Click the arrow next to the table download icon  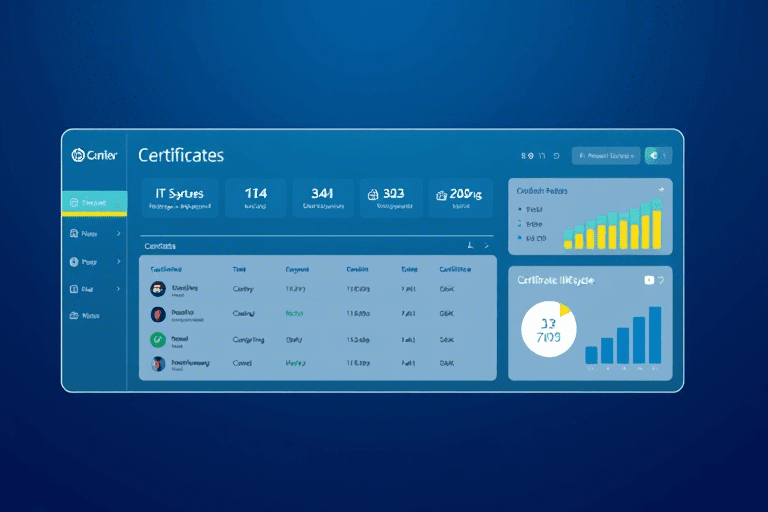pyautogui.click(x=486, y=245)
